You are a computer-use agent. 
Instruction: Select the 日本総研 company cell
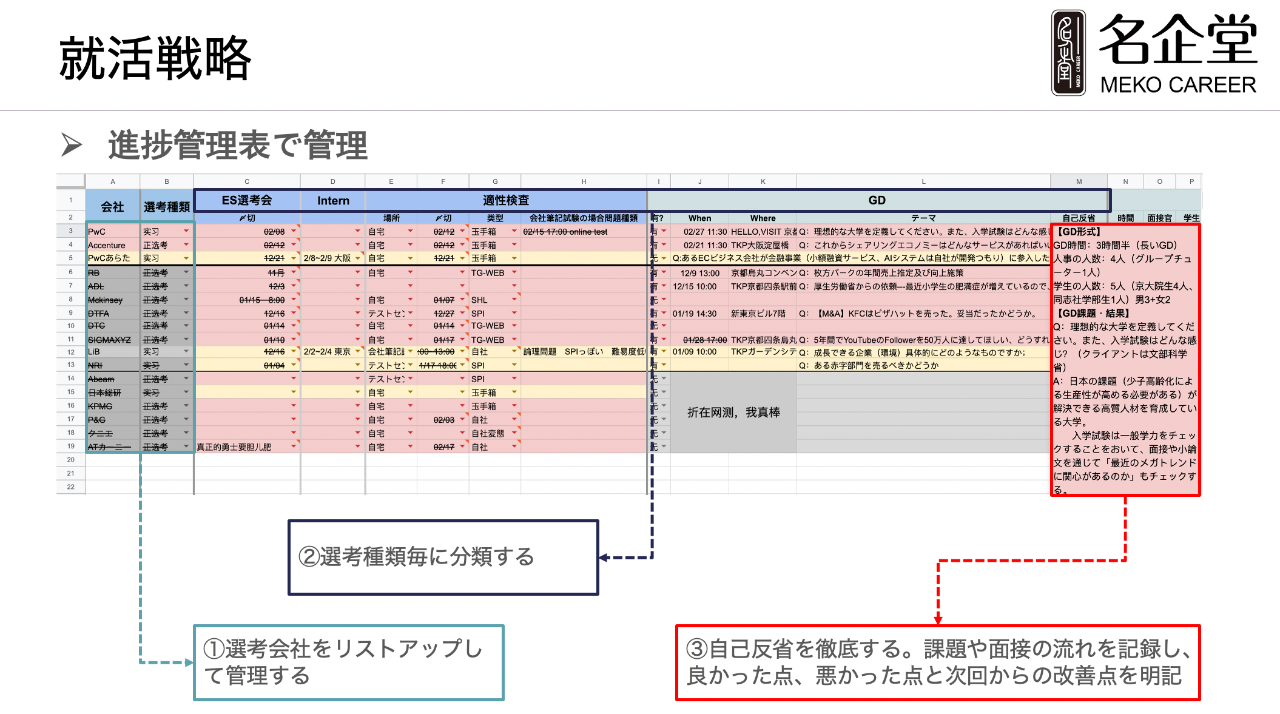pyautogui.click(x=112, y=393)
